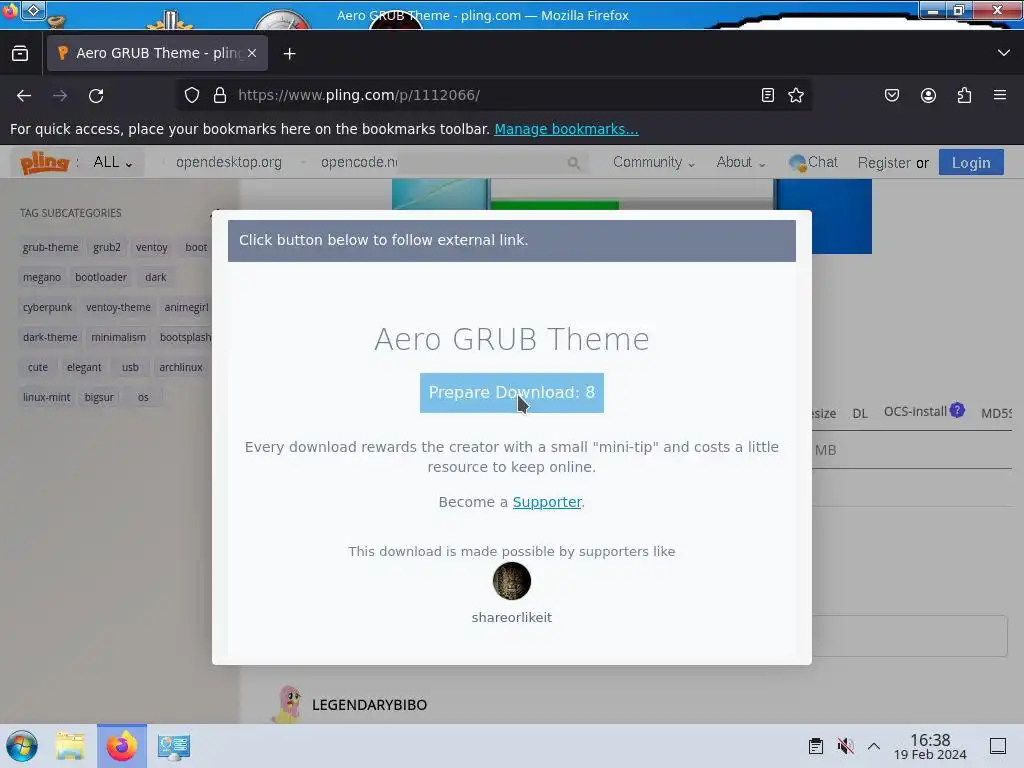
Task: Select the ventoy-theme tag
Action: (118, 308)
